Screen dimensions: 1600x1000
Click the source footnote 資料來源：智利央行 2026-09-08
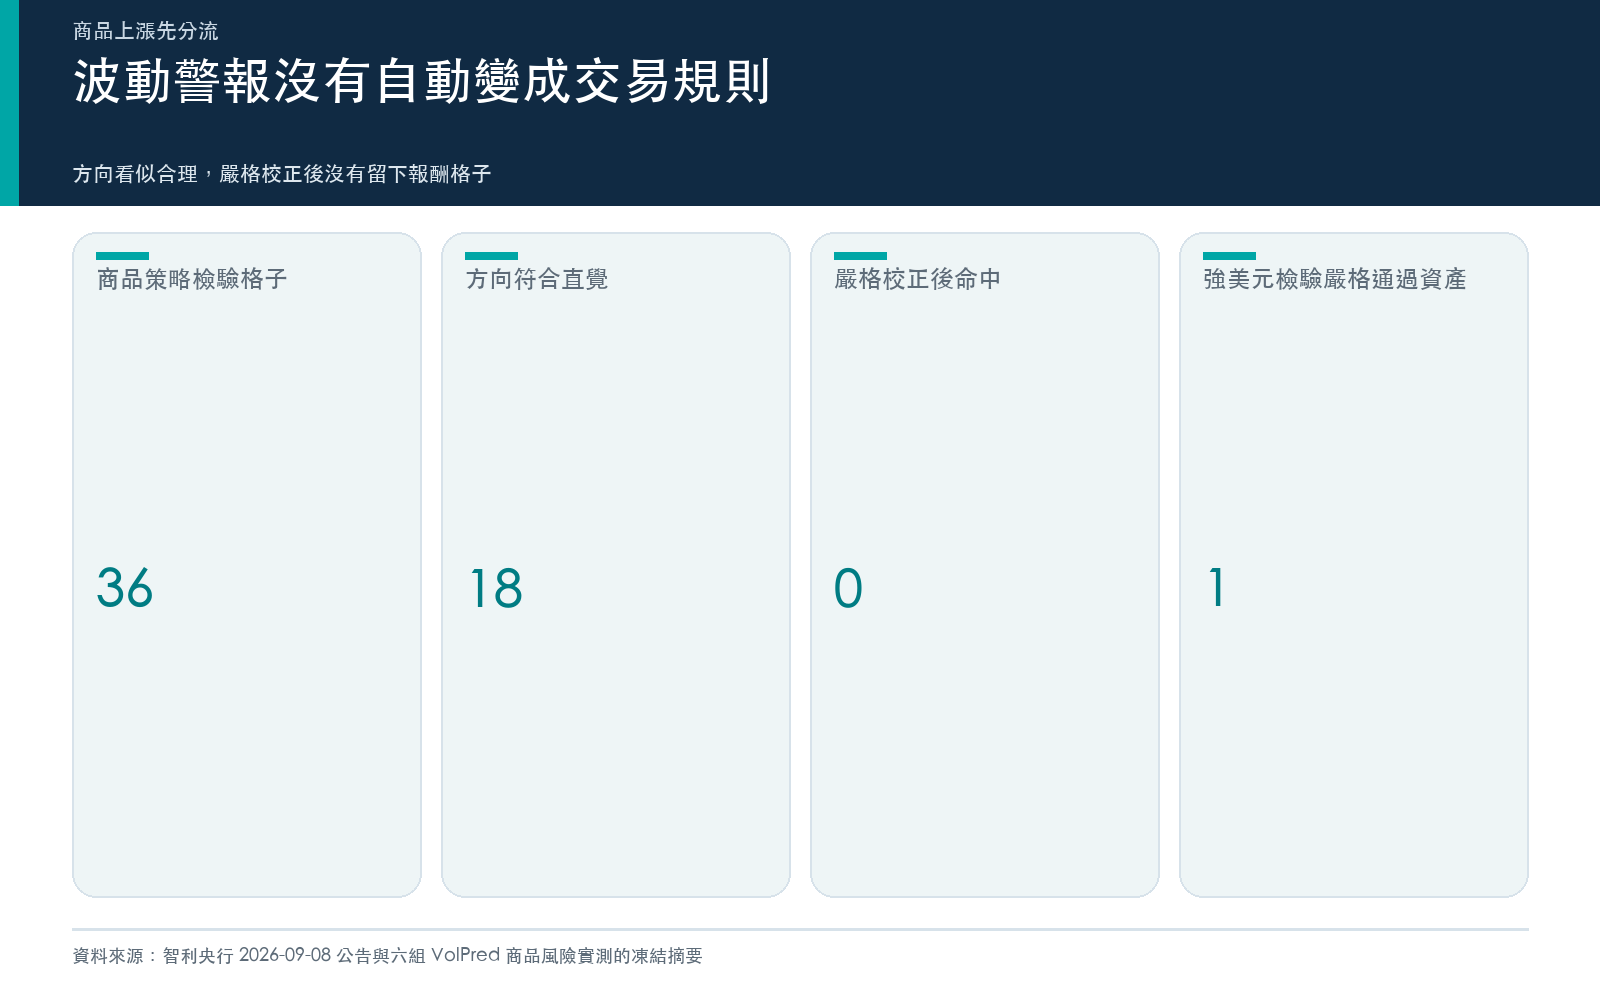[202, 955]
